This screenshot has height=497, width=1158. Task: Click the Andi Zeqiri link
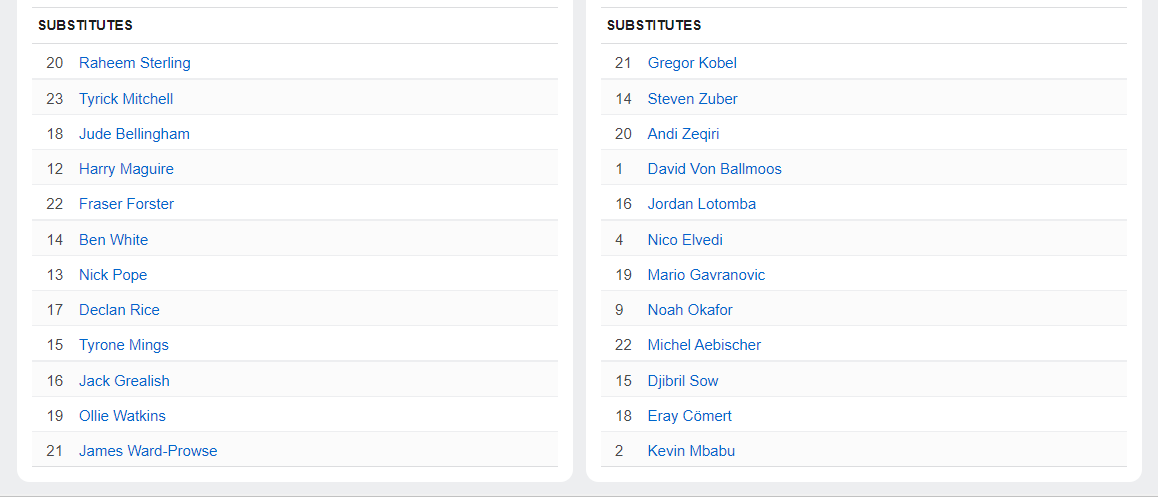point(683,134)
